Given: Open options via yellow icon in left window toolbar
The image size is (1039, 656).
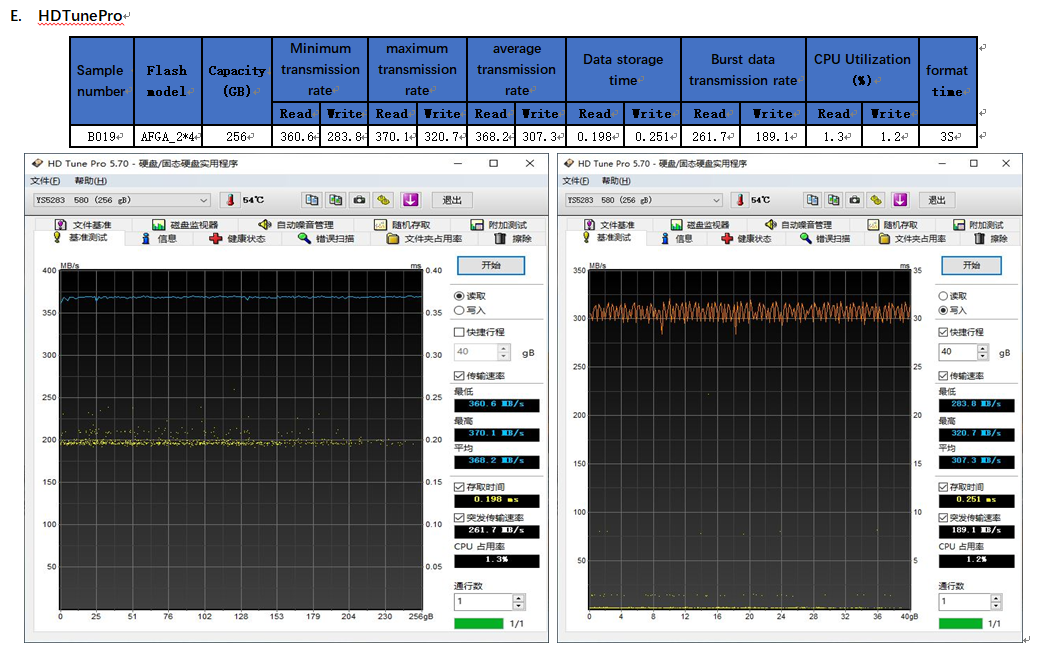Looking at the screenshot, I should (383, 199).
